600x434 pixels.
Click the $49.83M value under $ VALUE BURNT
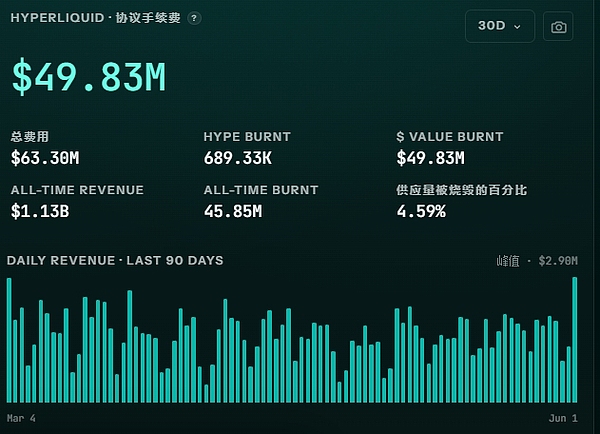430,158
